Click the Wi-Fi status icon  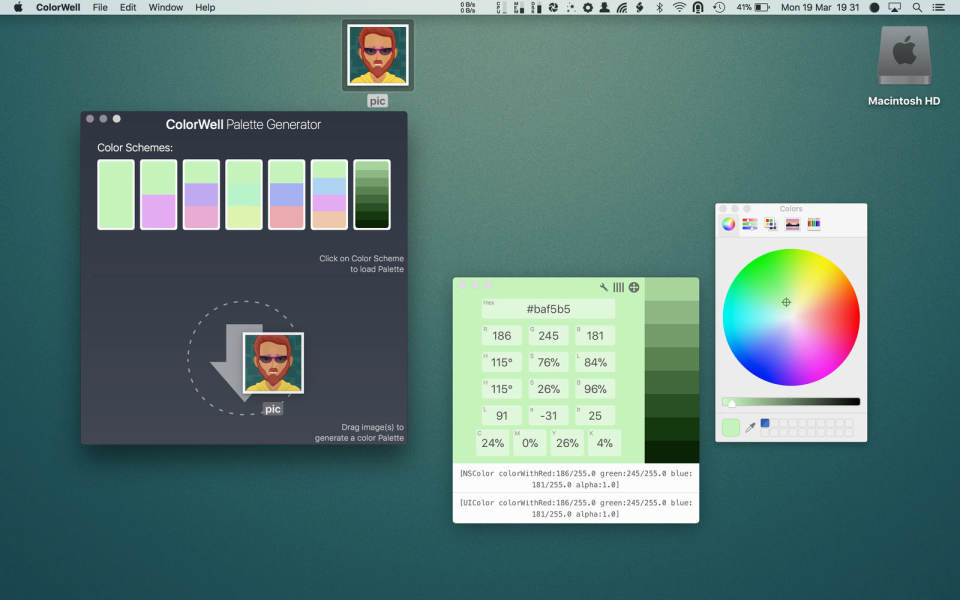pos(679,7)
